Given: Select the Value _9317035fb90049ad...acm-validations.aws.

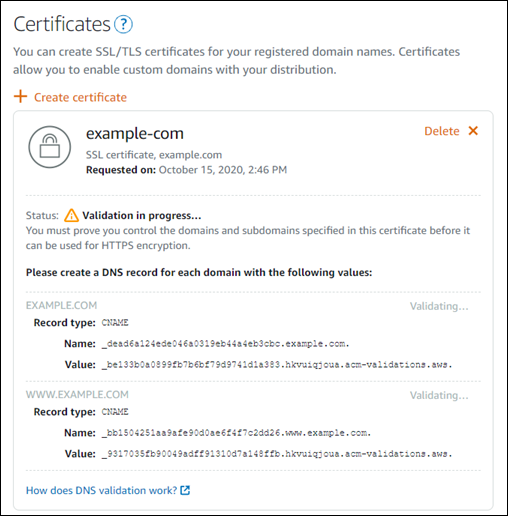Looking at the screenshot, I should [x=277, y=454].
